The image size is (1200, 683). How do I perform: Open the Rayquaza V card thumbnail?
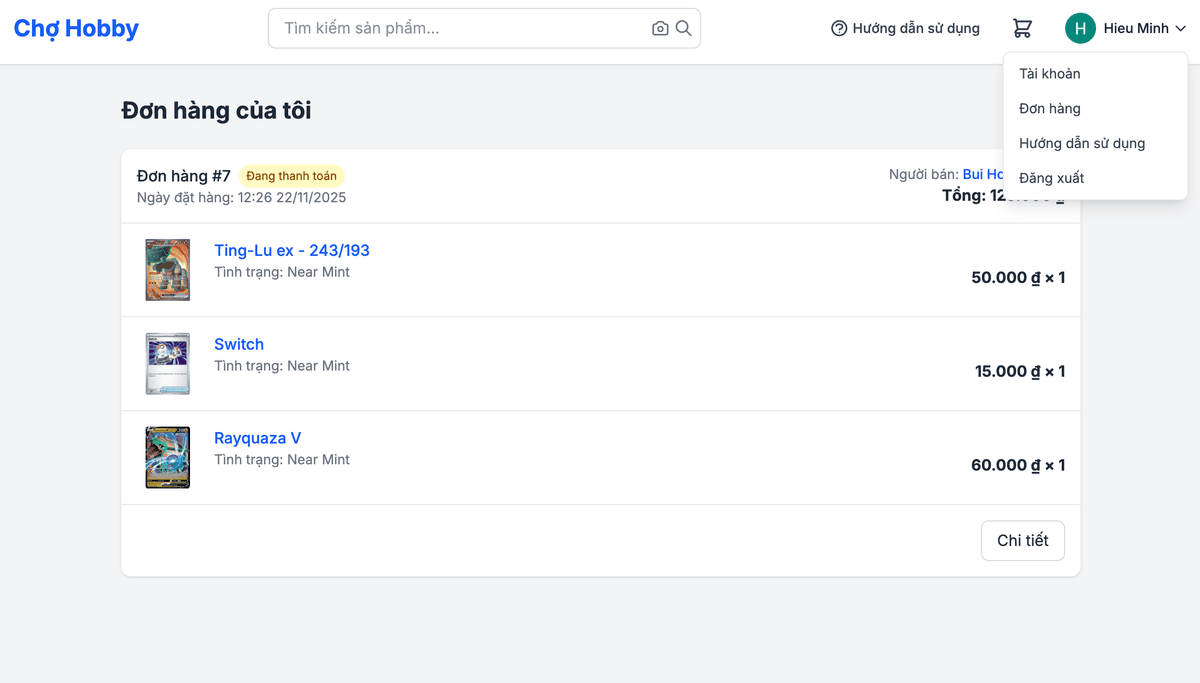pos(167,457)
